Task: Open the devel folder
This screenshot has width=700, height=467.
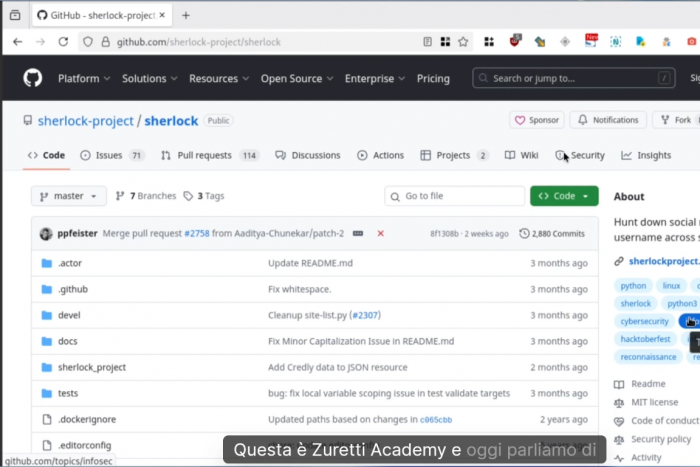Action: 69,315
